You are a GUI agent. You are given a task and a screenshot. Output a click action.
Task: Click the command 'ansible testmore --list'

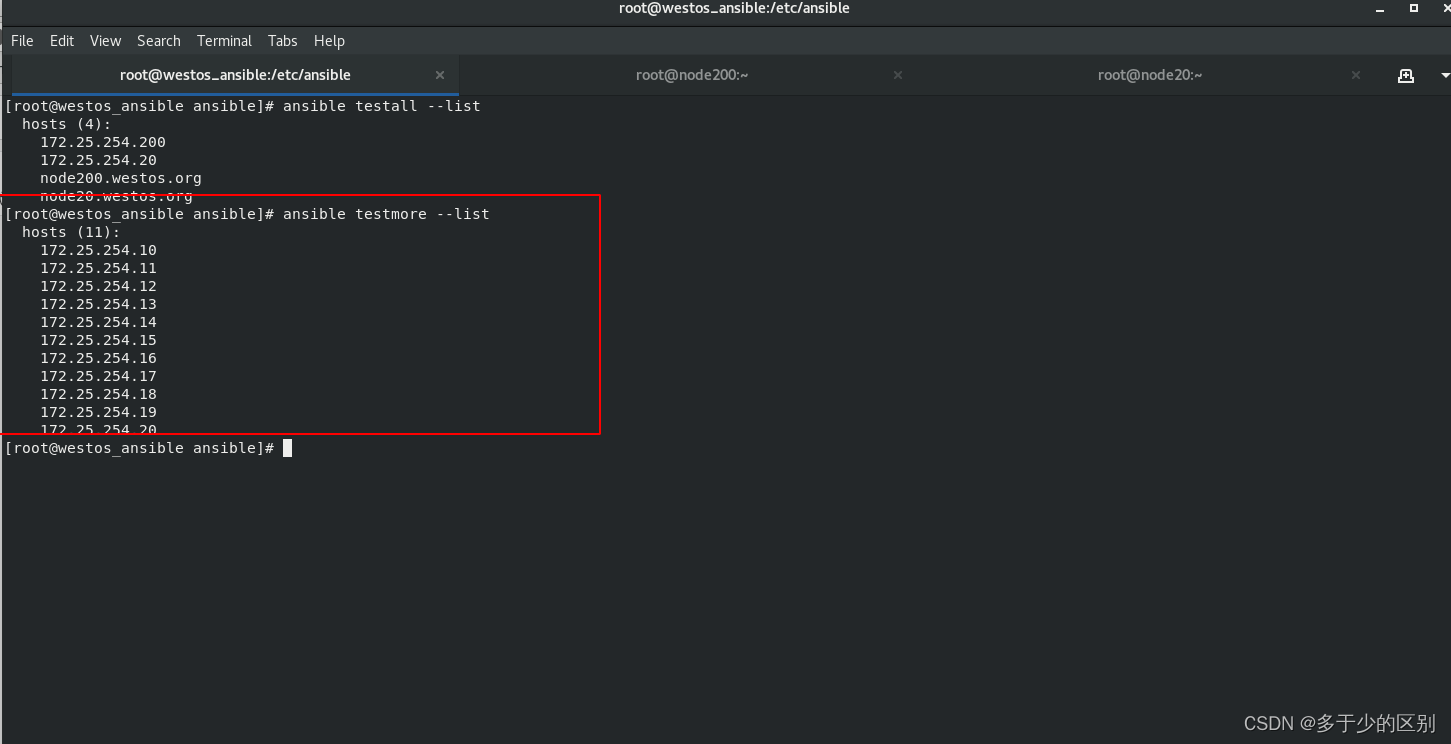coord(386,214)
